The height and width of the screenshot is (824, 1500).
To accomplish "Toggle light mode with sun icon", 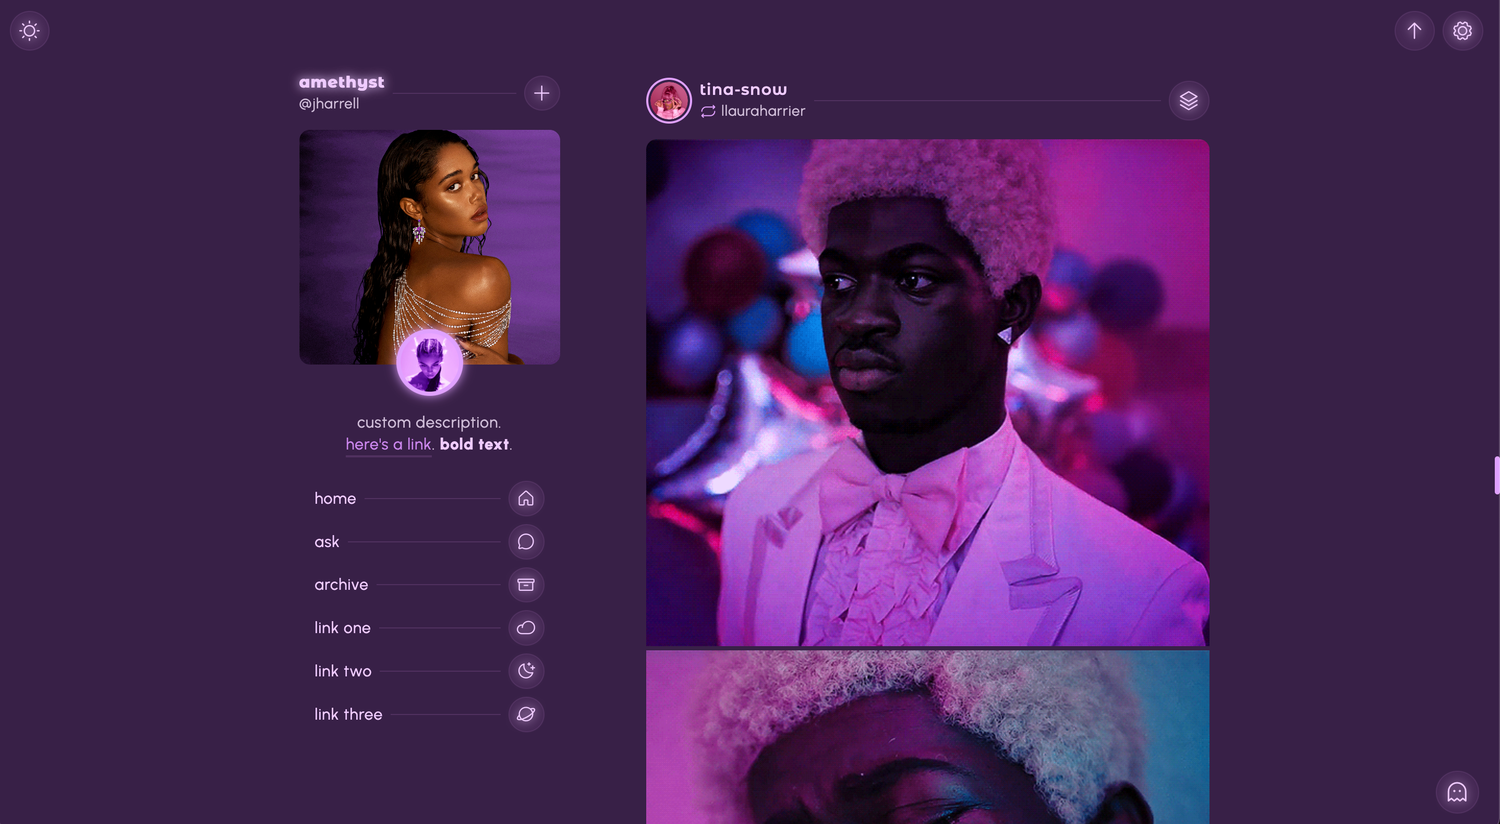I will coord(30,31).
